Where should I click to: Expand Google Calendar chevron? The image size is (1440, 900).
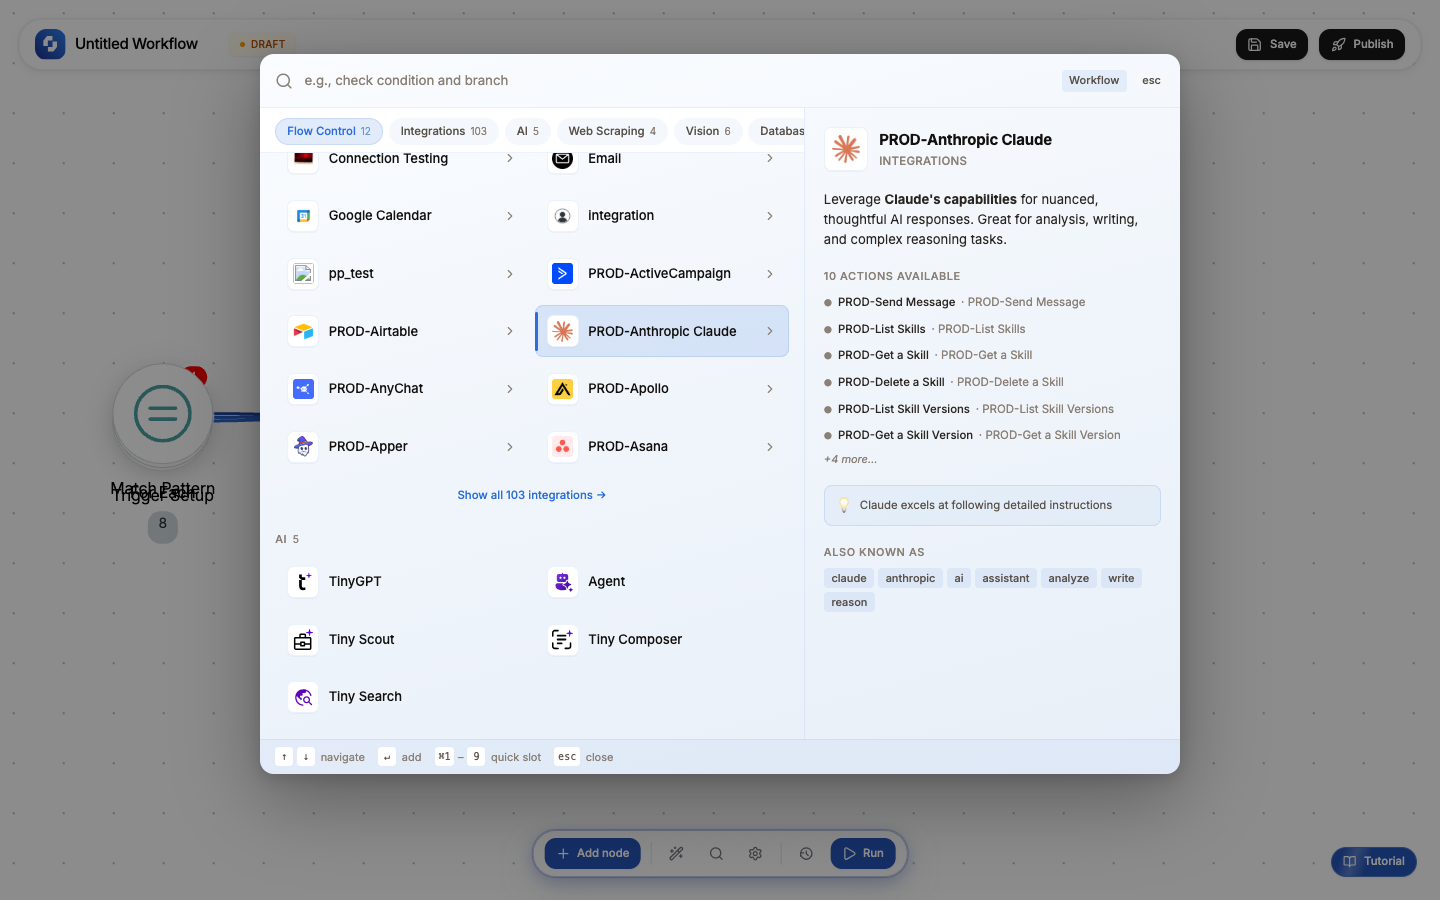pyautogui.click(x=510, y=216)
